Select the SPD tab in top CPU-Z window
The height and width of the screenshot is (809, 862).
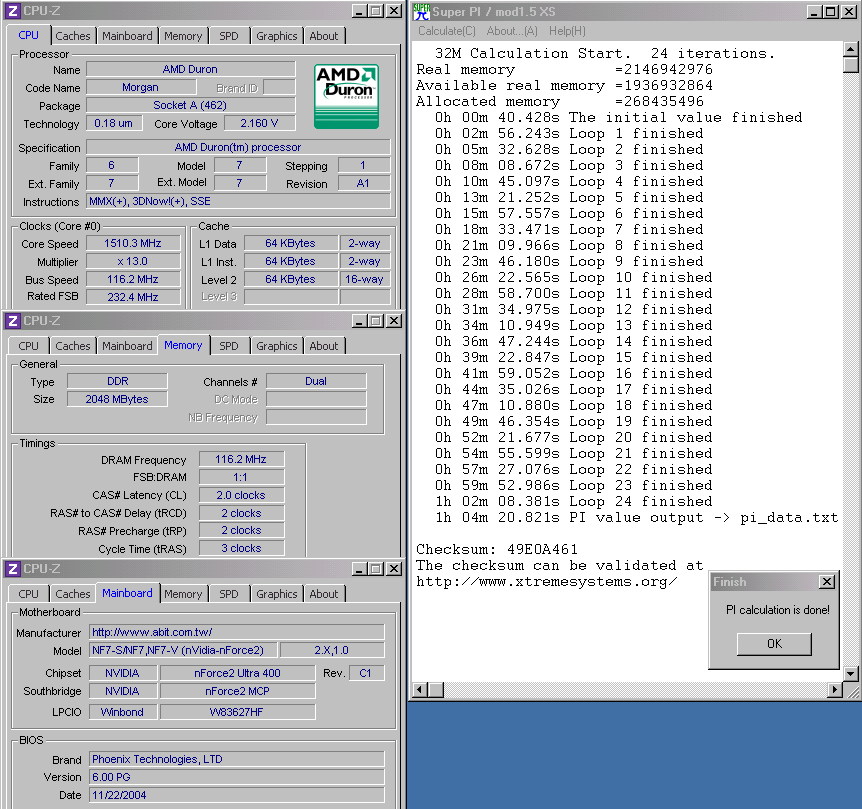(229, 36)
